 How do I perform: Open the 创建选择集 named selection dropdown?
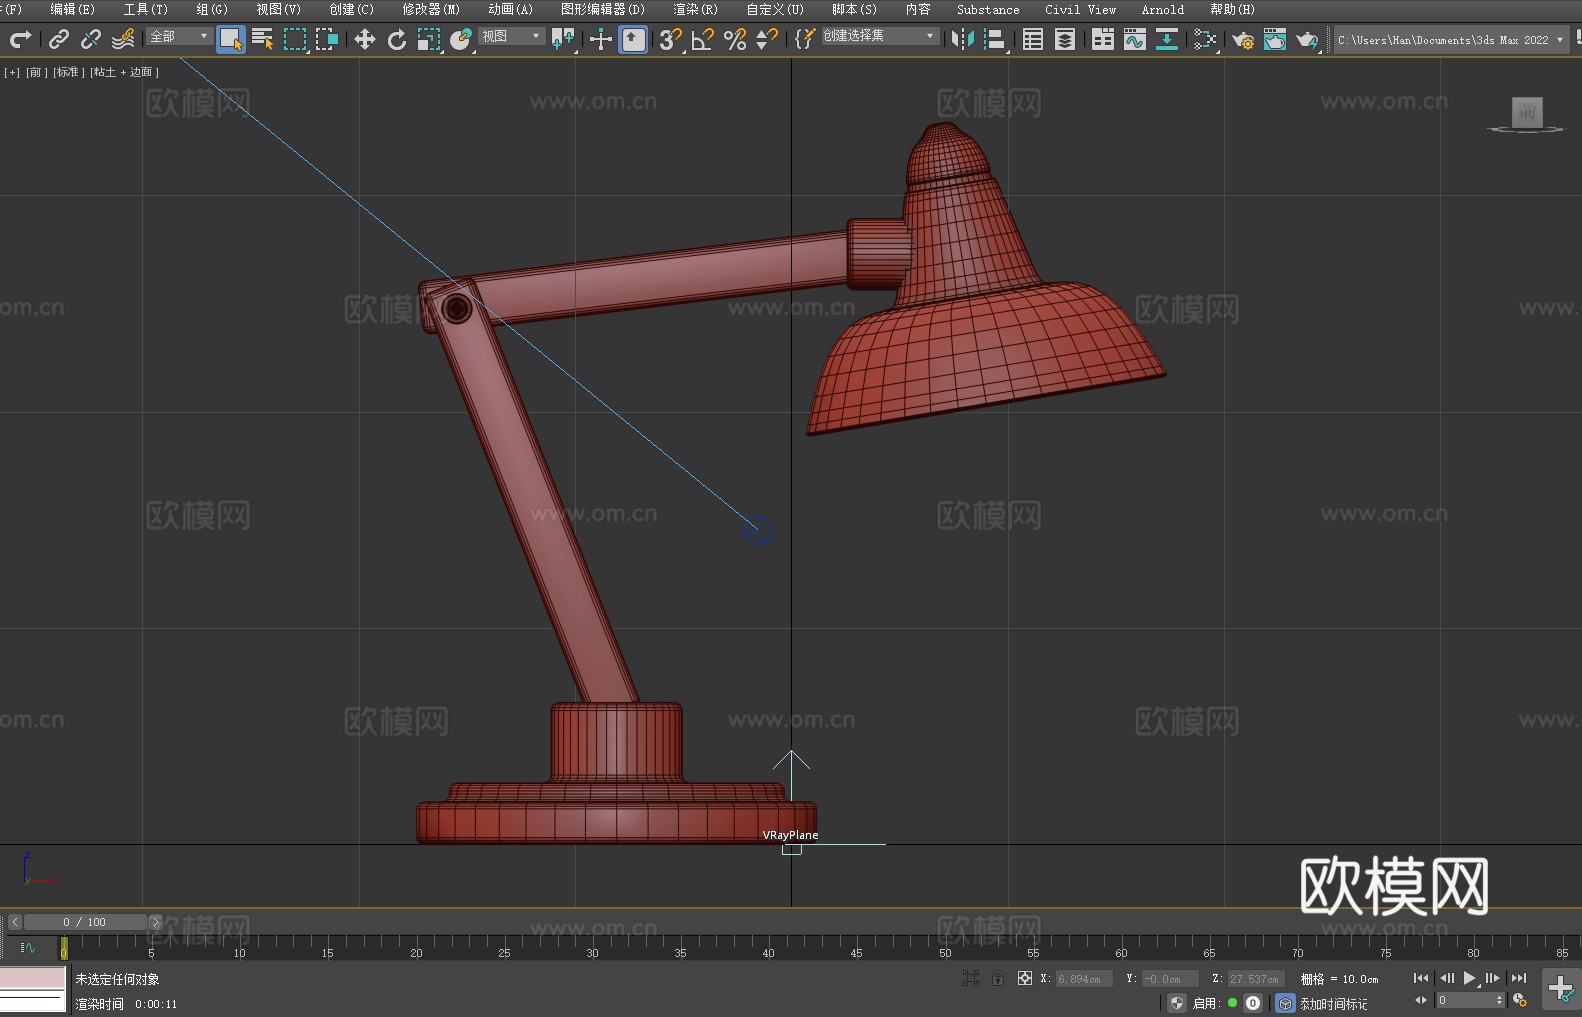(x=879, y=36)
